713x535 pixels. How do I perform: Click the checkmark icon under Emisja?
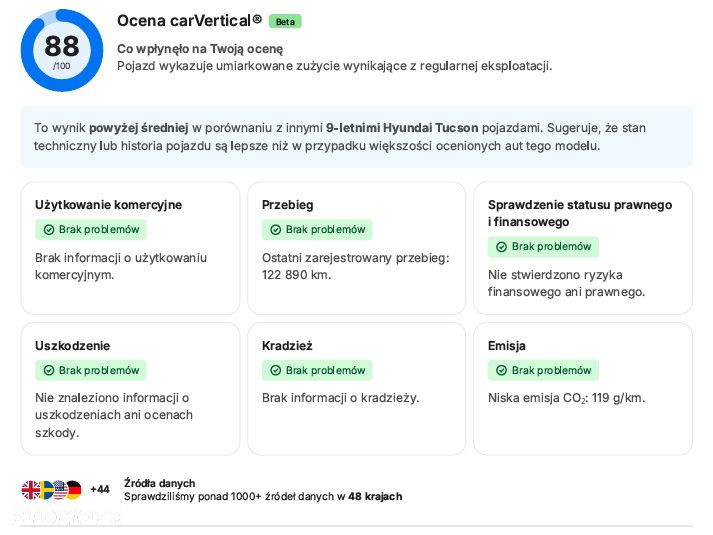pos(501,370)
